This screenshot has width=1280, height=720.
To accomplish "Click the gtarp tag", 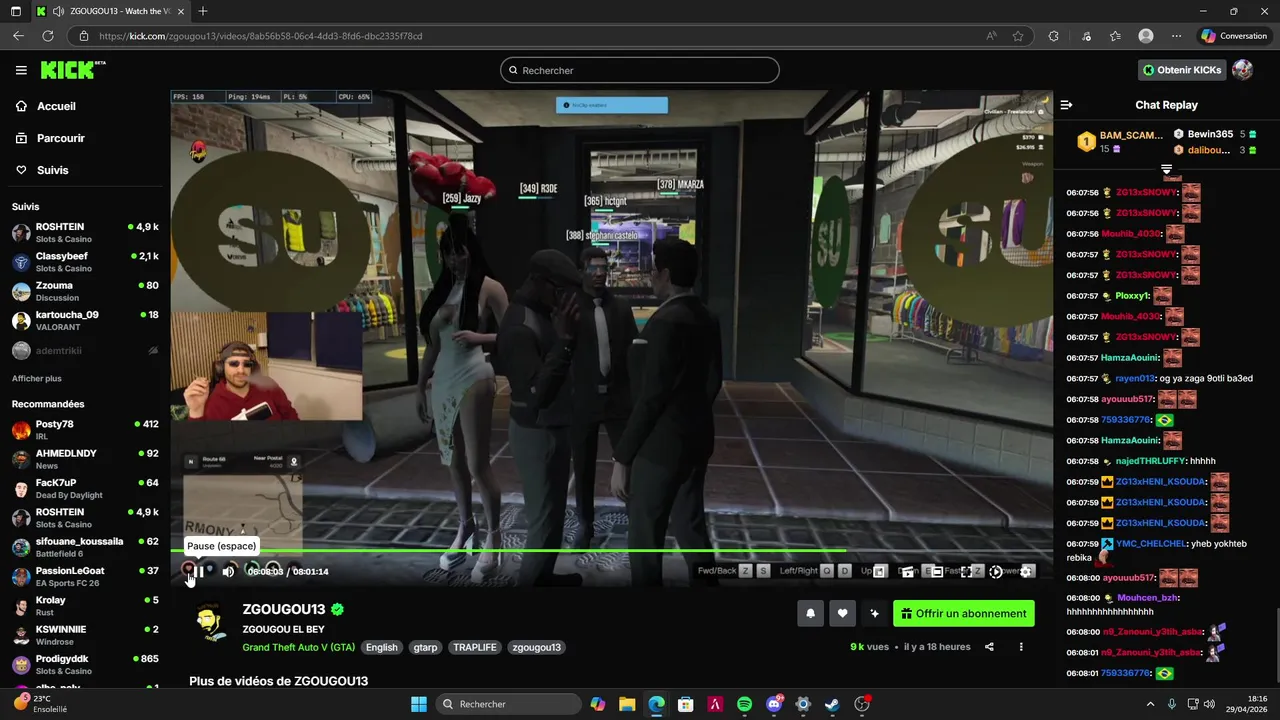I will [425, 647].
